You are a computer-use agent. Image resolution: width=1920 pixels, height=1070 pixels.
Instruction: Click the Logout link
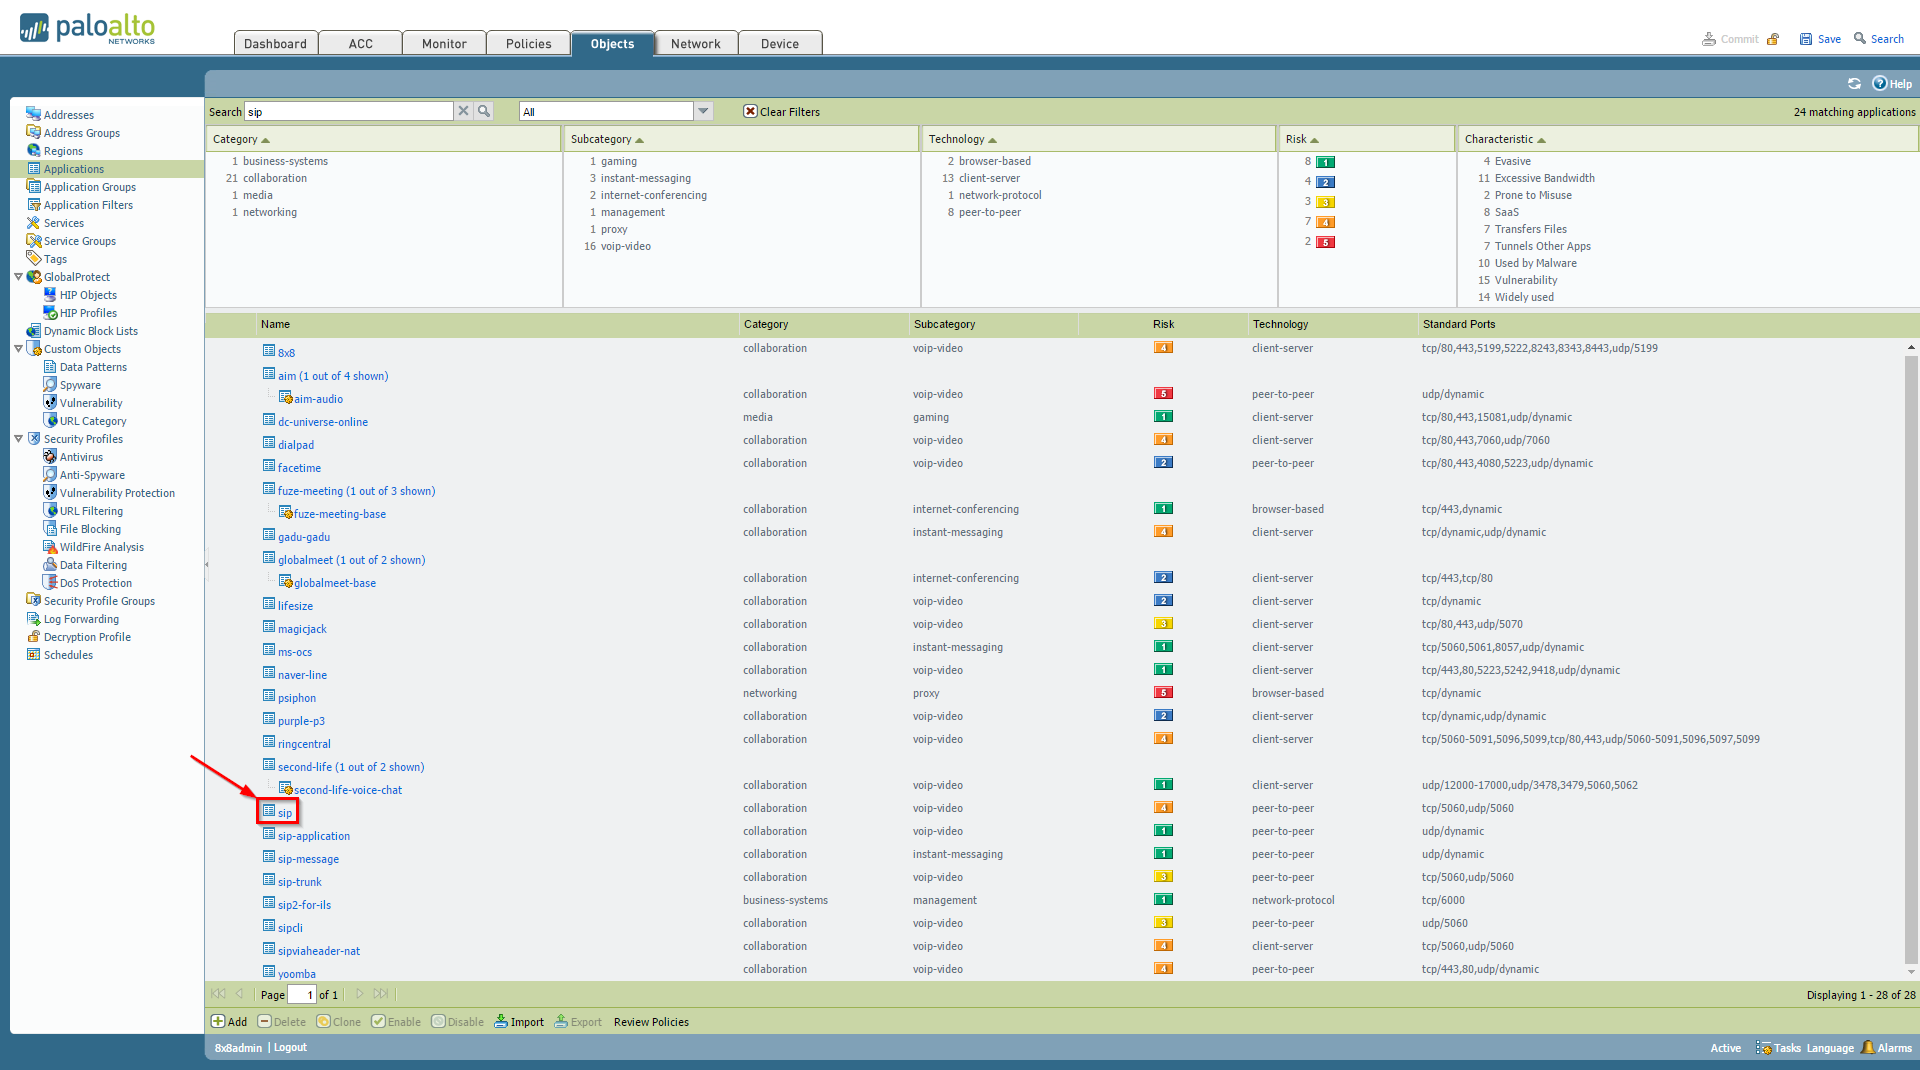(290, 1047)
